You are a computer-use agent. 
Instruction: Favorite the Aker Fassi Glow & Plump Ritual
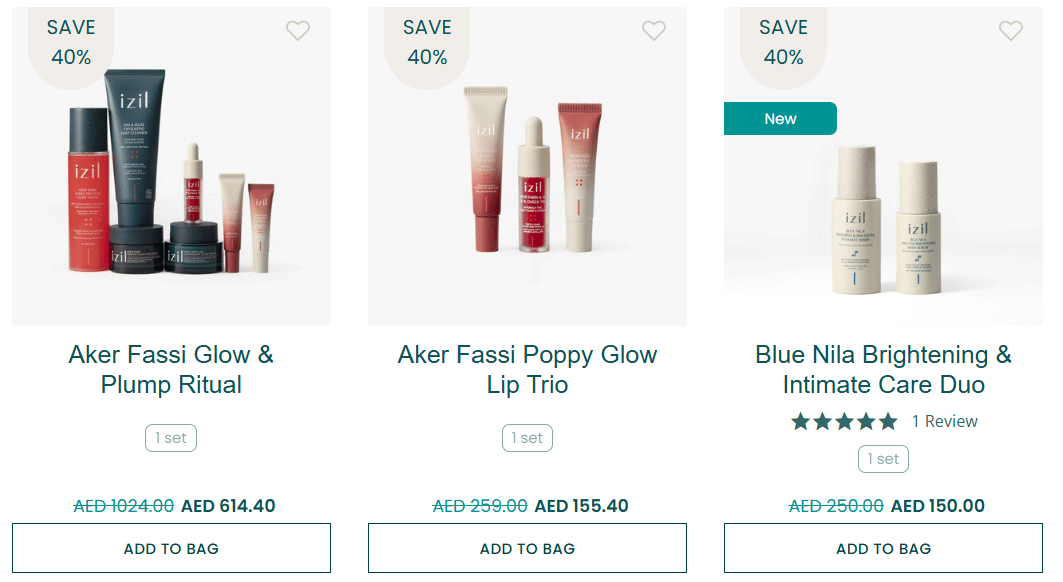pos(298,31)
